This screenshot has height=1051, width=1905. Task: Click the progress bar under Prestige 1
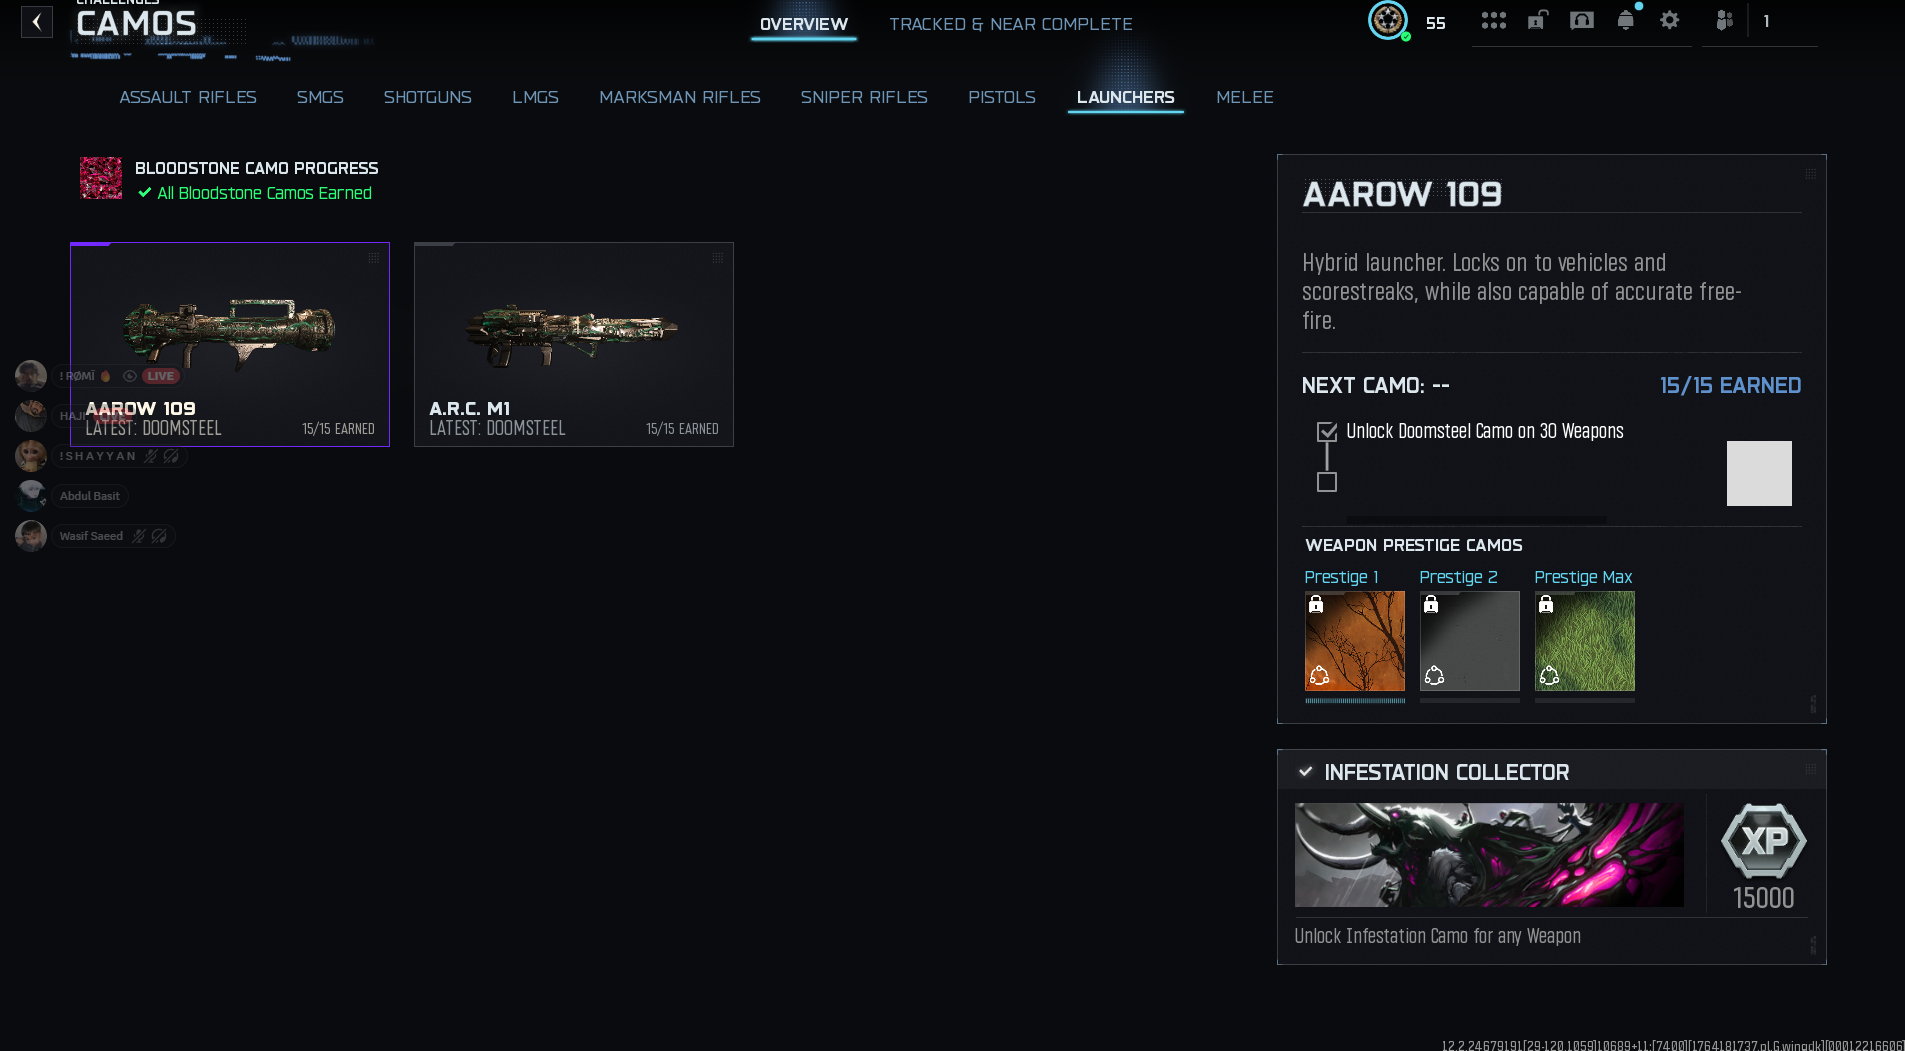pyautogui.click(x=1355, y=701)
